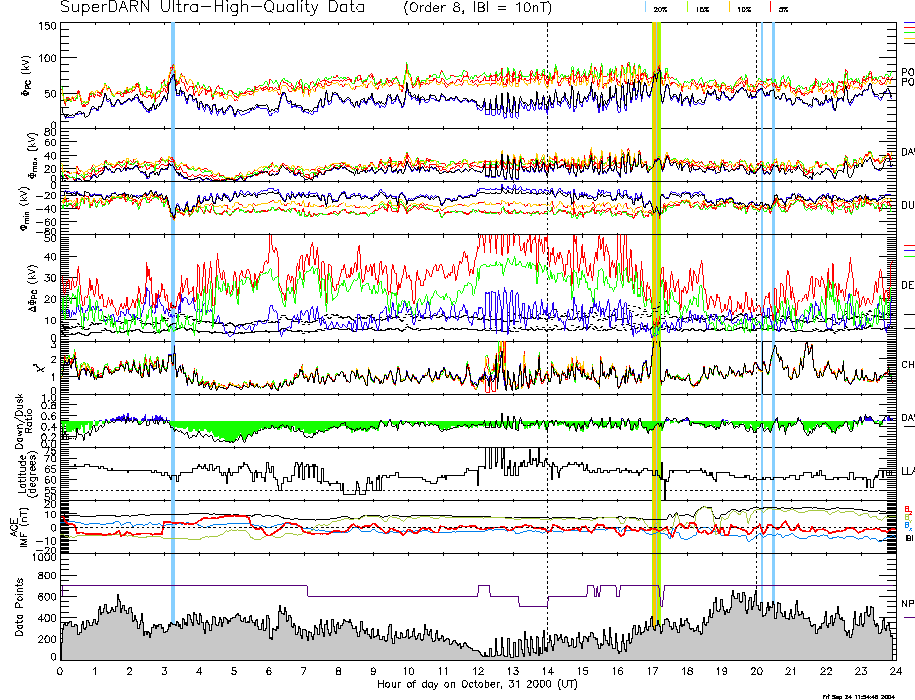Click the 'Fri Sep 24 11:54:48 2004' timestamp
Screen dimensions: 915x700
point(859,696)
